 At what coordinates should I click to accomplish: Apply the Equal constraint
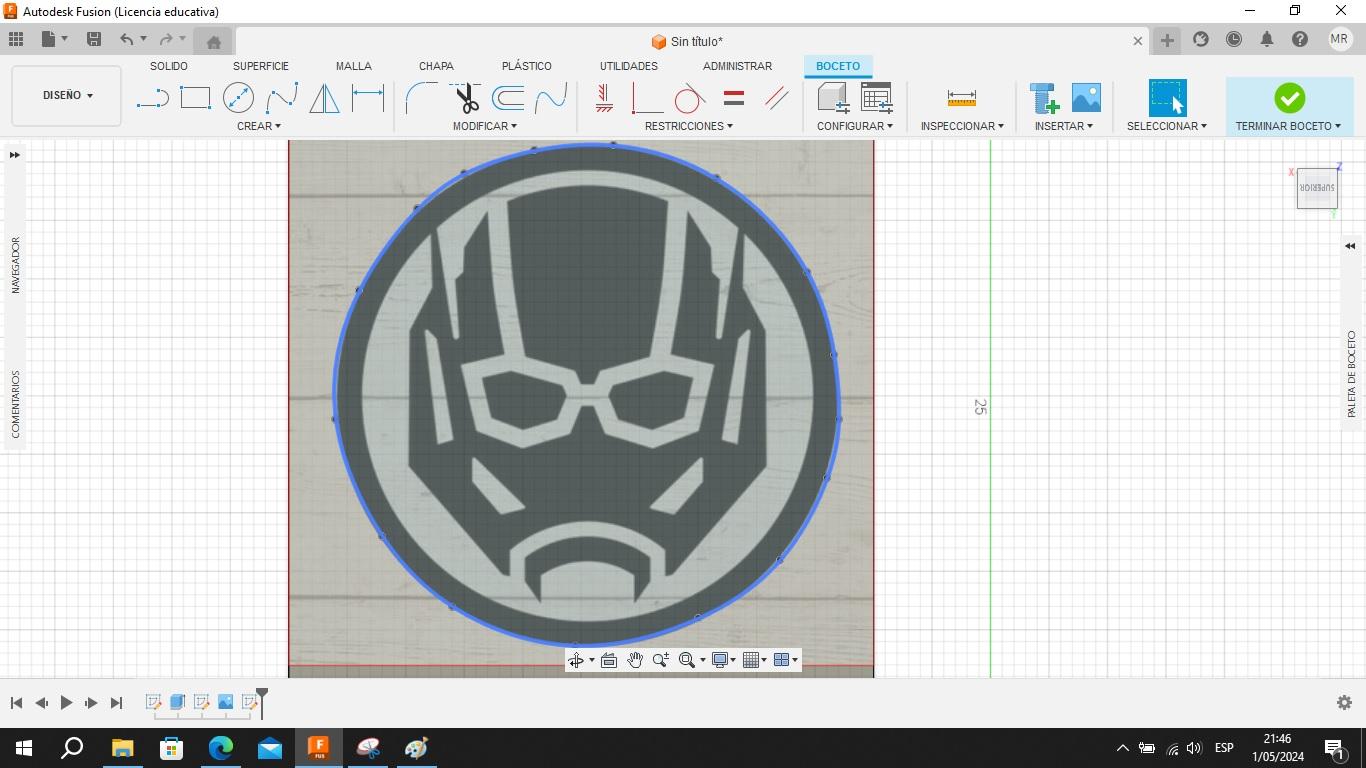pyautogui.click(x=733, y=98)
